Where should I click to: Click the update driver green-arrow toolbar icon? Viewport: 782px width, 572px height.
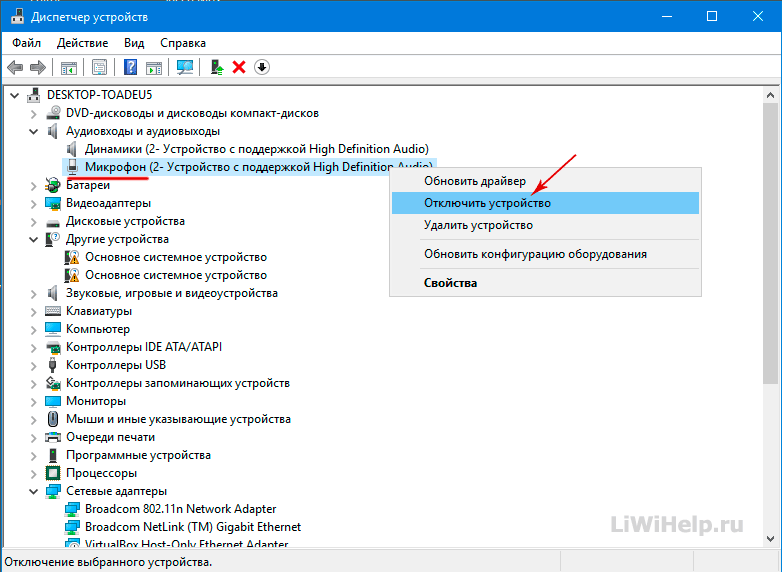216,67
